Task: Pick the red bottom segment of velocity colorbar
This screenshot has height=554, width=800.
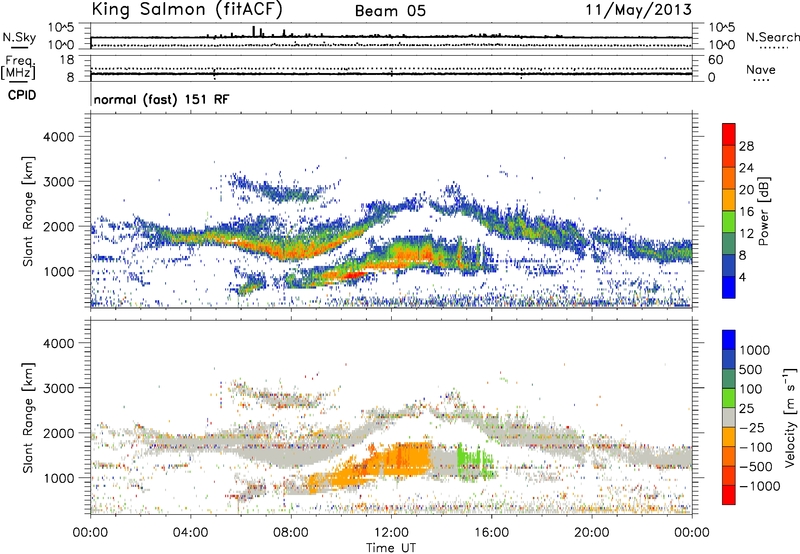Action: (x=729, y=495)
